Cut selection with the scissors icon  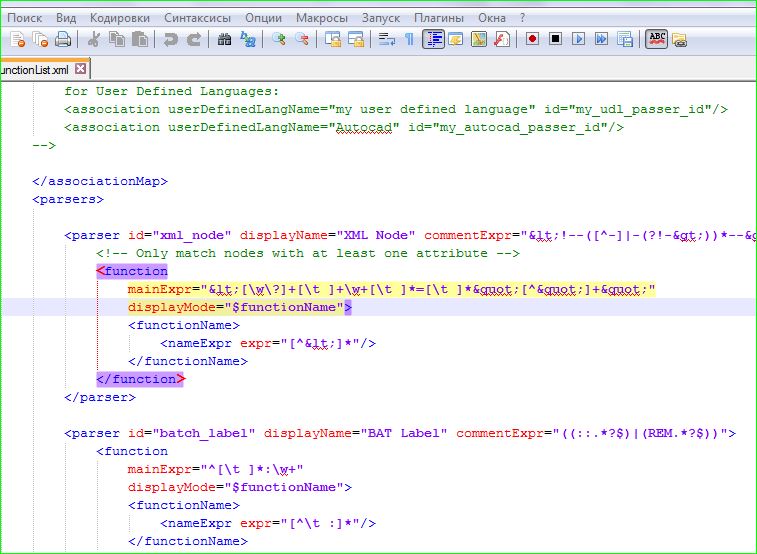(94, 39)
